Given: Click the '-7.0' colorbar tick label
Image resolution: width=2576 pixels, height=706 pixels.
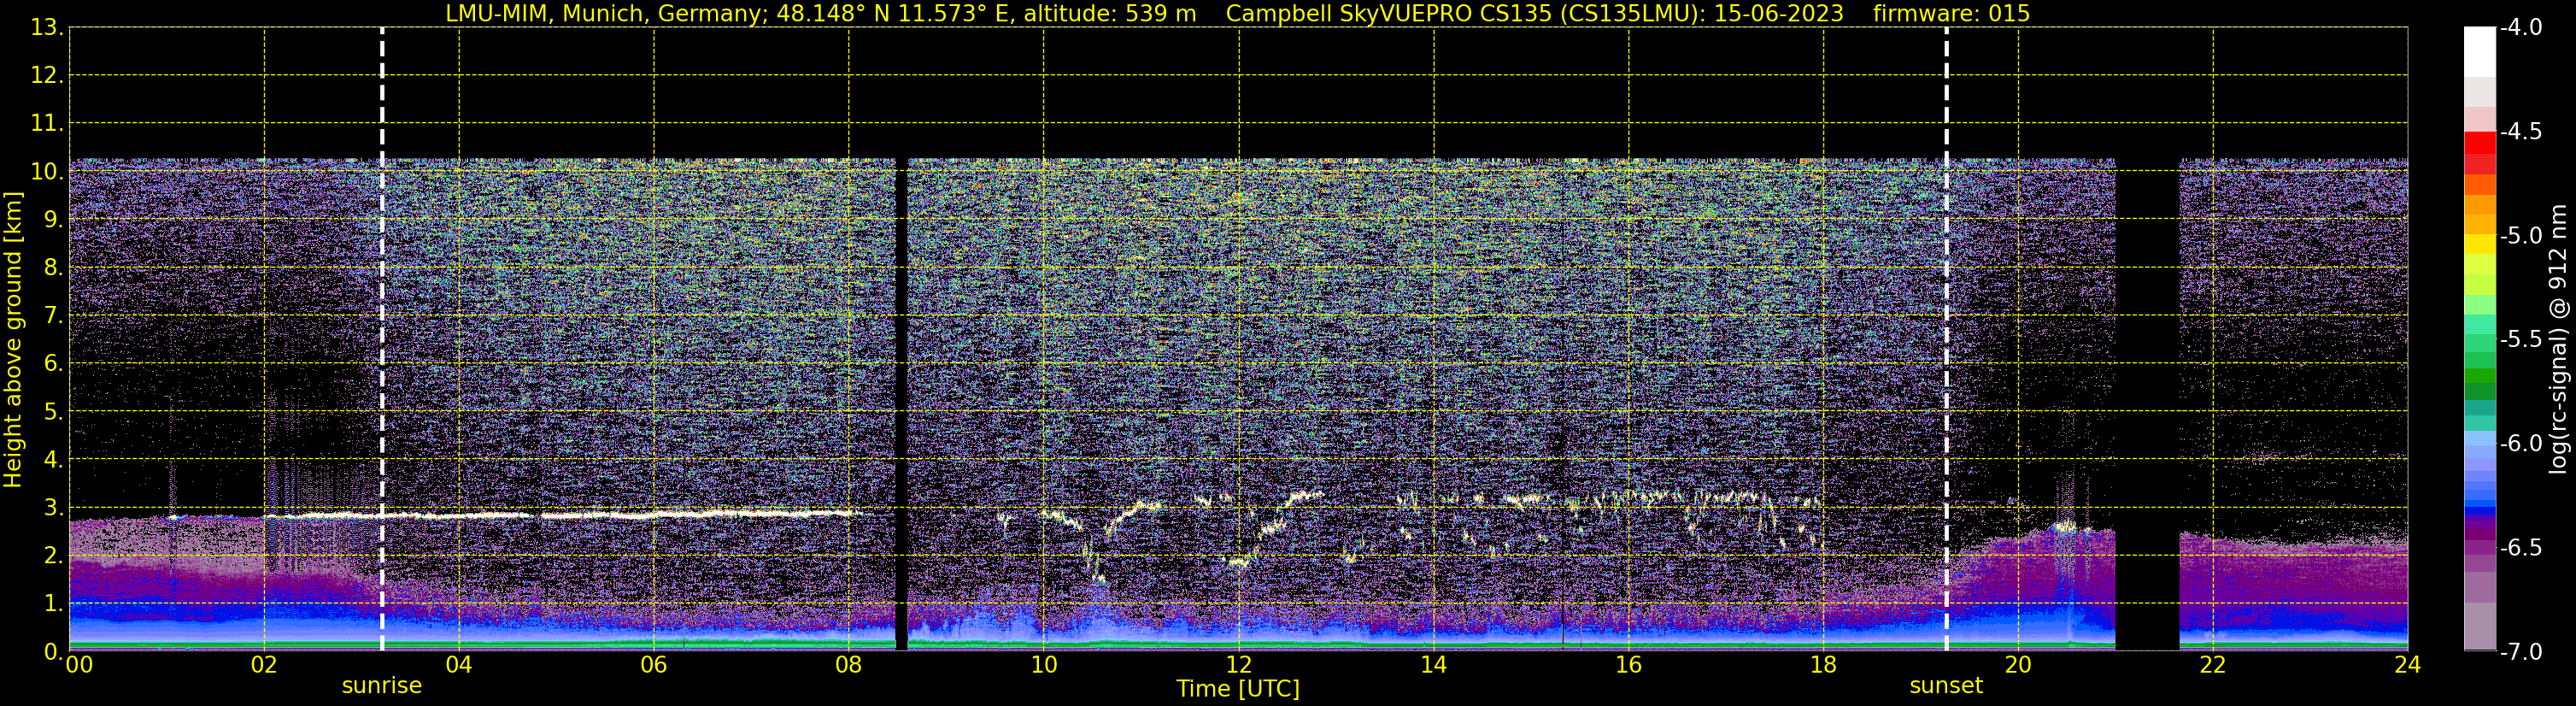Looking at the screenshot, I should (x=2520, y=652).
